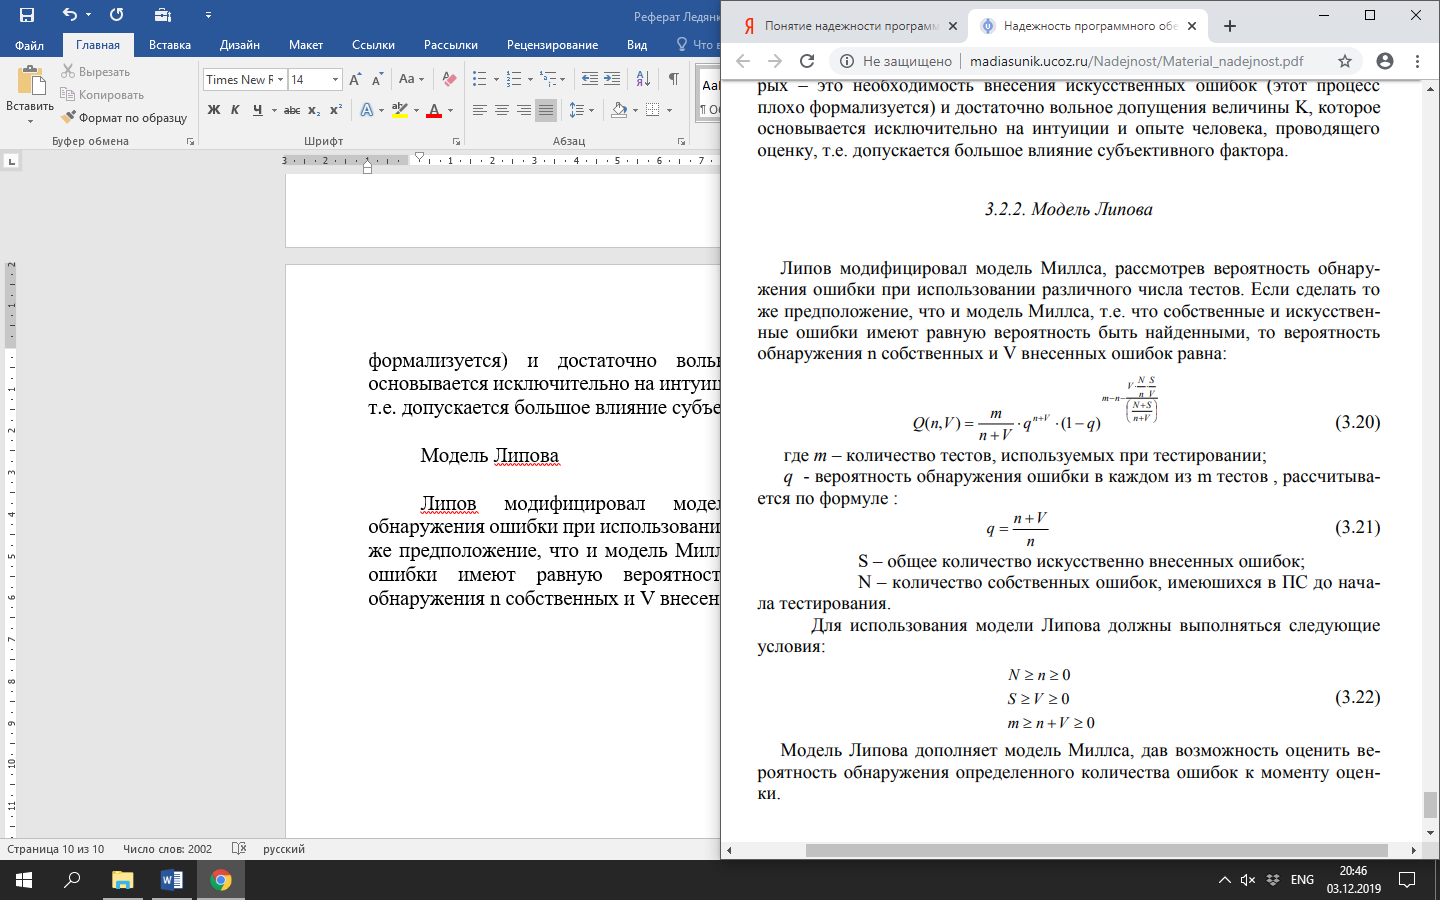Toggle subscript x₂ formatting

tap(314, 110)
